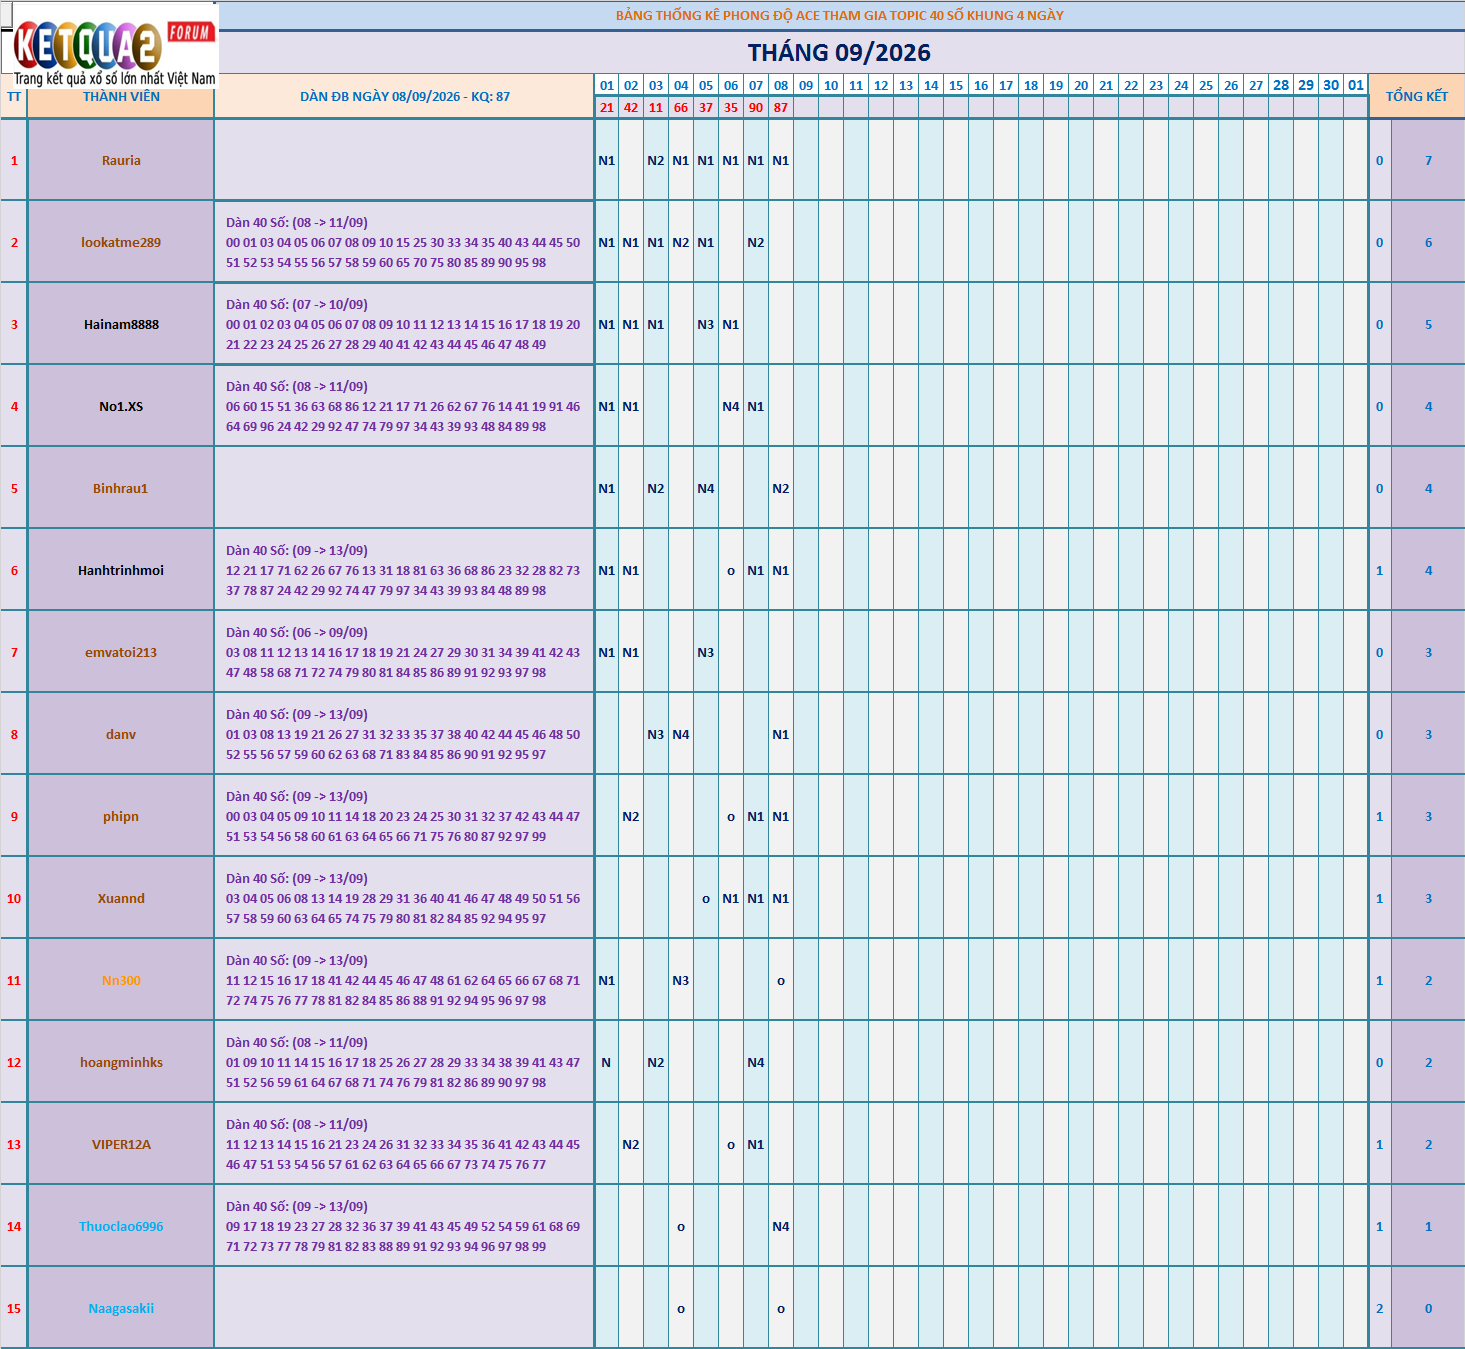Select the N4 cell in No1.XS's row

(731, 406)
